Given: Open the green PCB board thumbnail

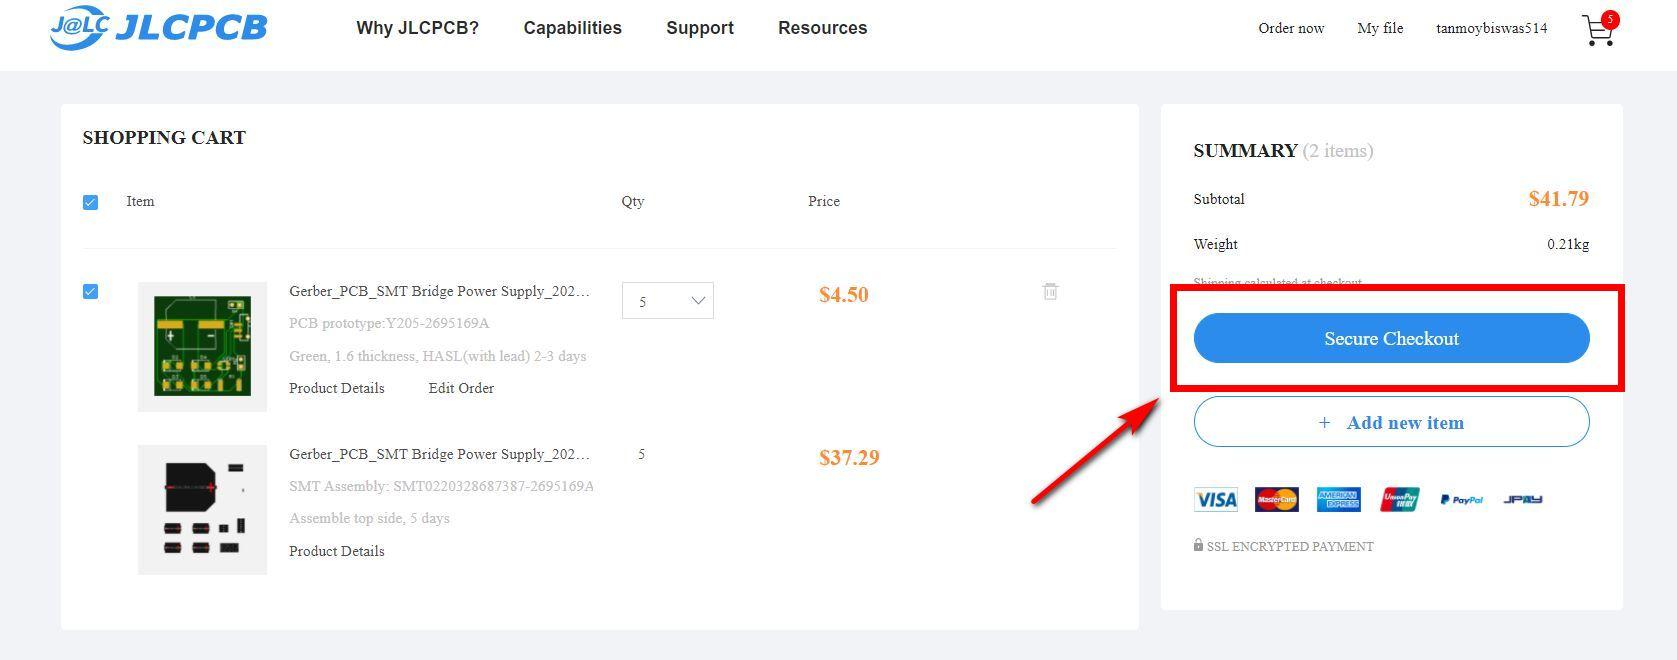Looking at the screenshot, I should pos(202,346).
